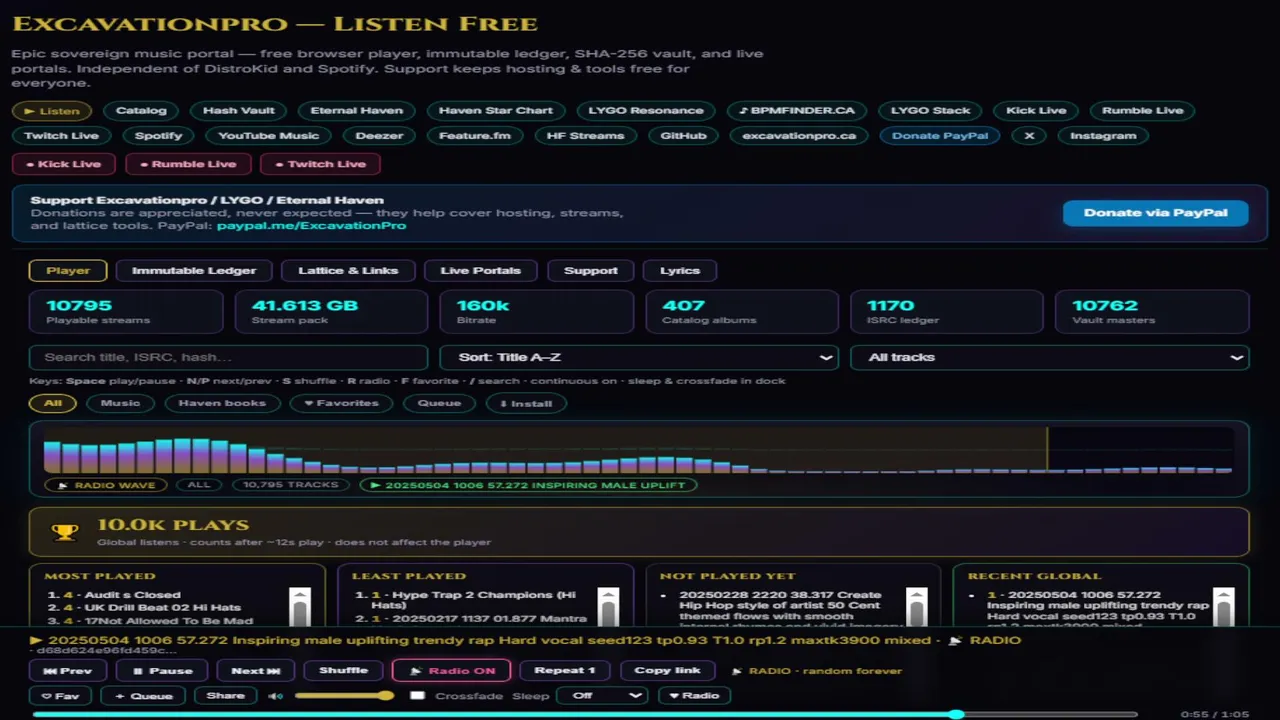
Task: Add current track using + Queue
Action: click(143, 695)
